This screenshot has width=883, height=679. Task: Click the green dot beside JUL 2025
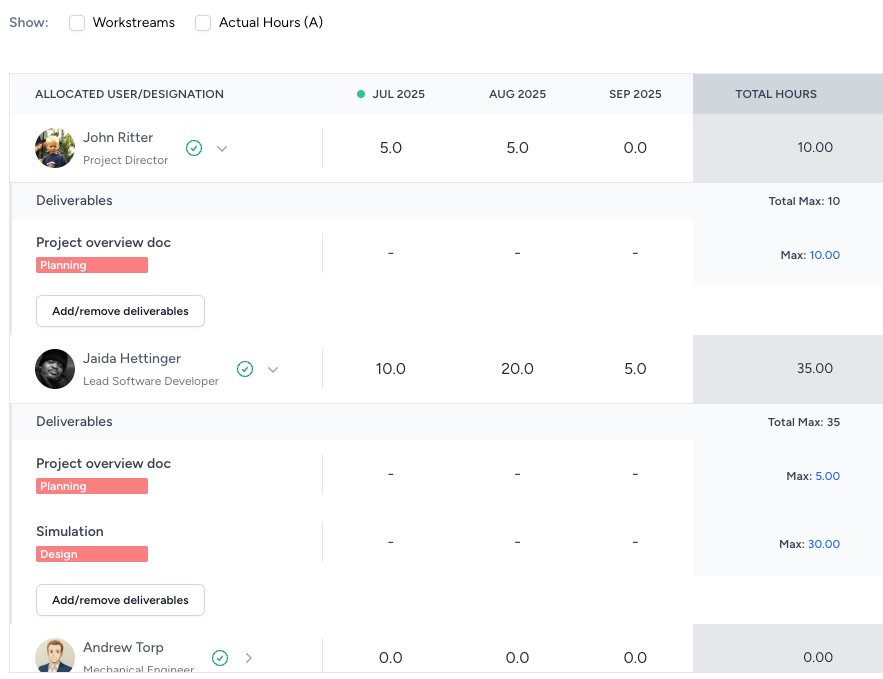[361, 94]
